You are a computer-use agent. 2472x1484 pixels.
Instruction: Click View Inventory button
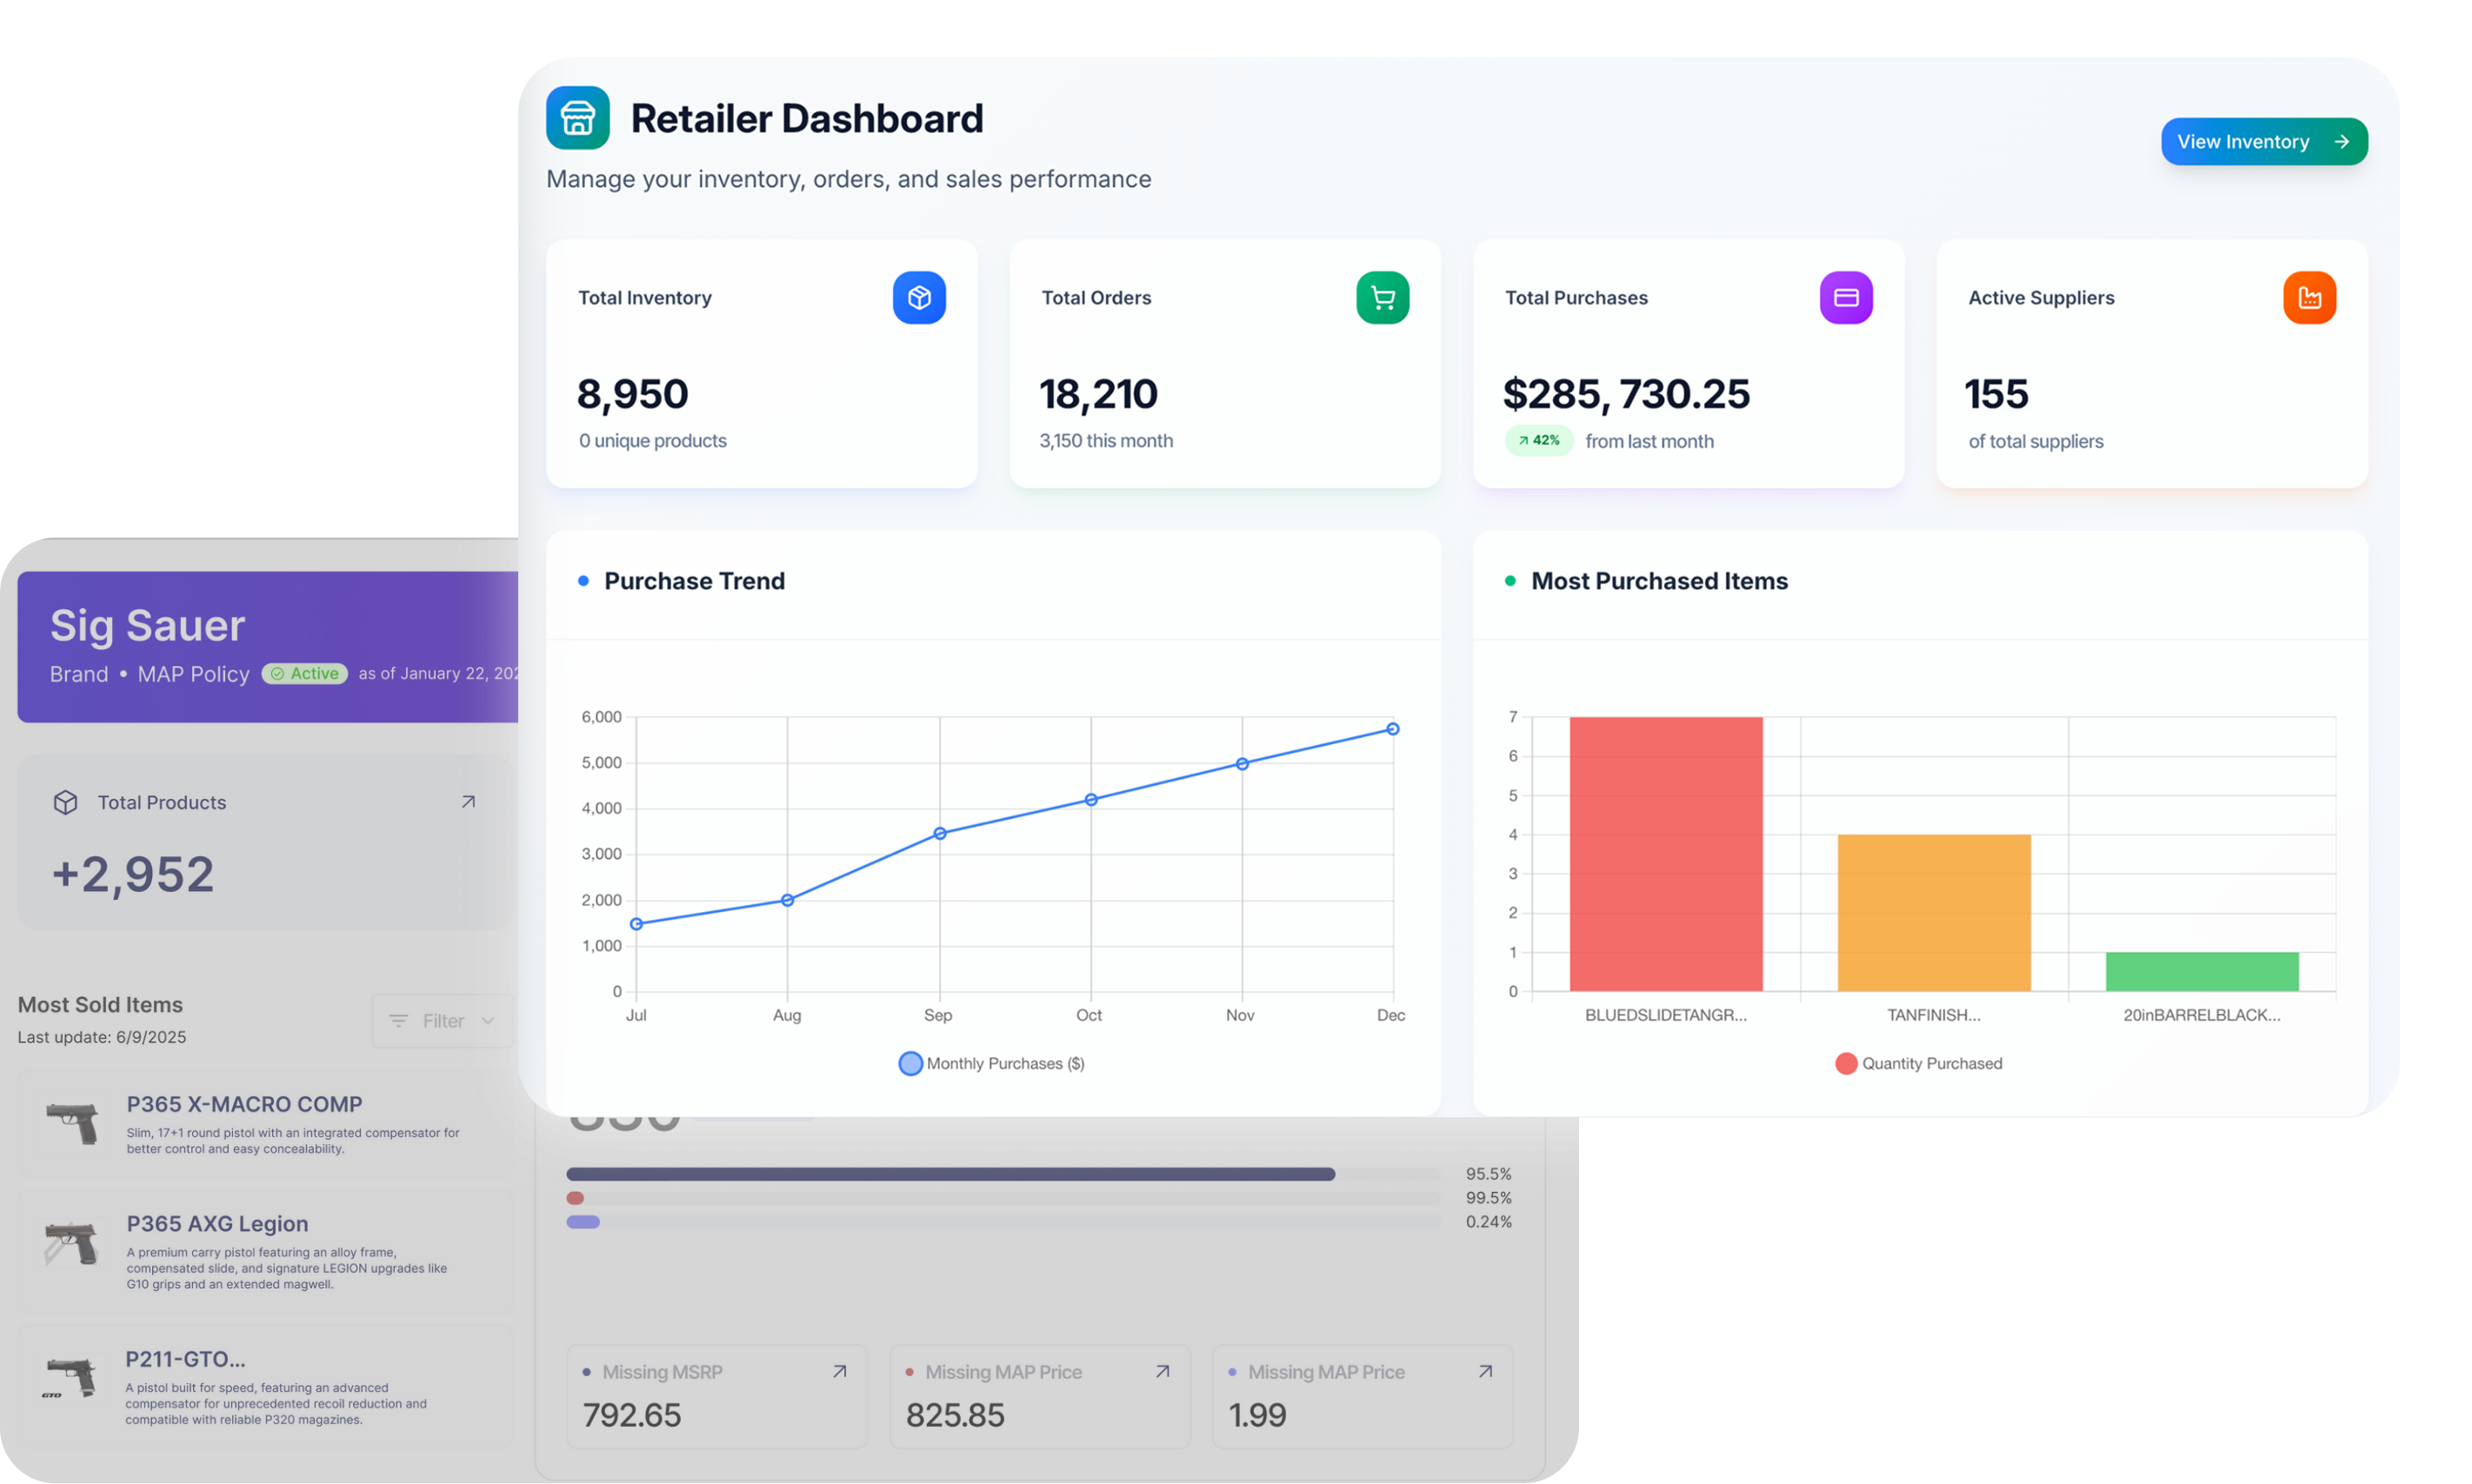2263,142
